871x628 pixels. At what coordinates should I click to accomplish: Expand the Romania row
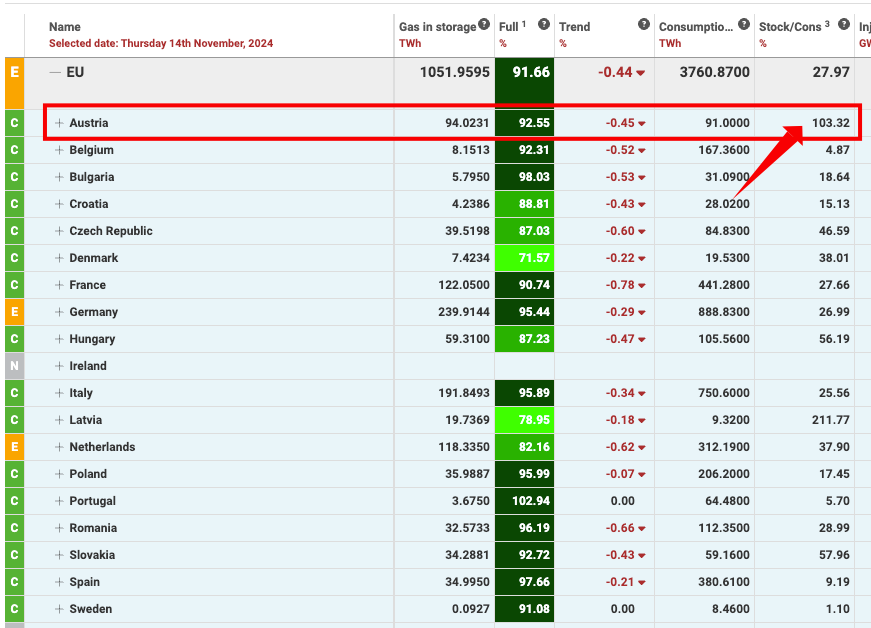point(59,528)
